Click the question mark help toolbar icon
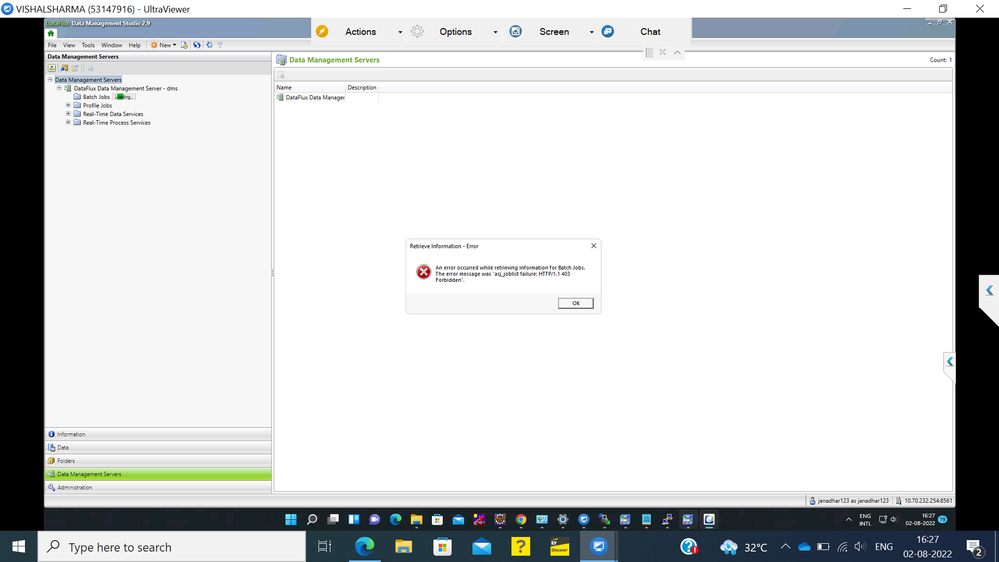This screenshot has width=999, height=562. (x=220, y=45)
